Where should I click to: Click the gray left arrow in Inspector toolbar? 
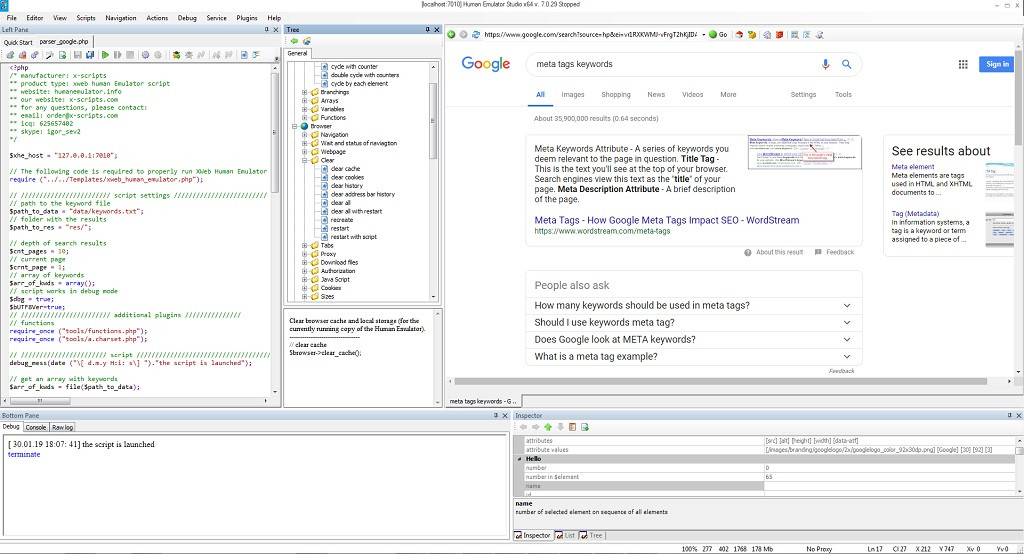pyautogui.click(x=523, y=427)
